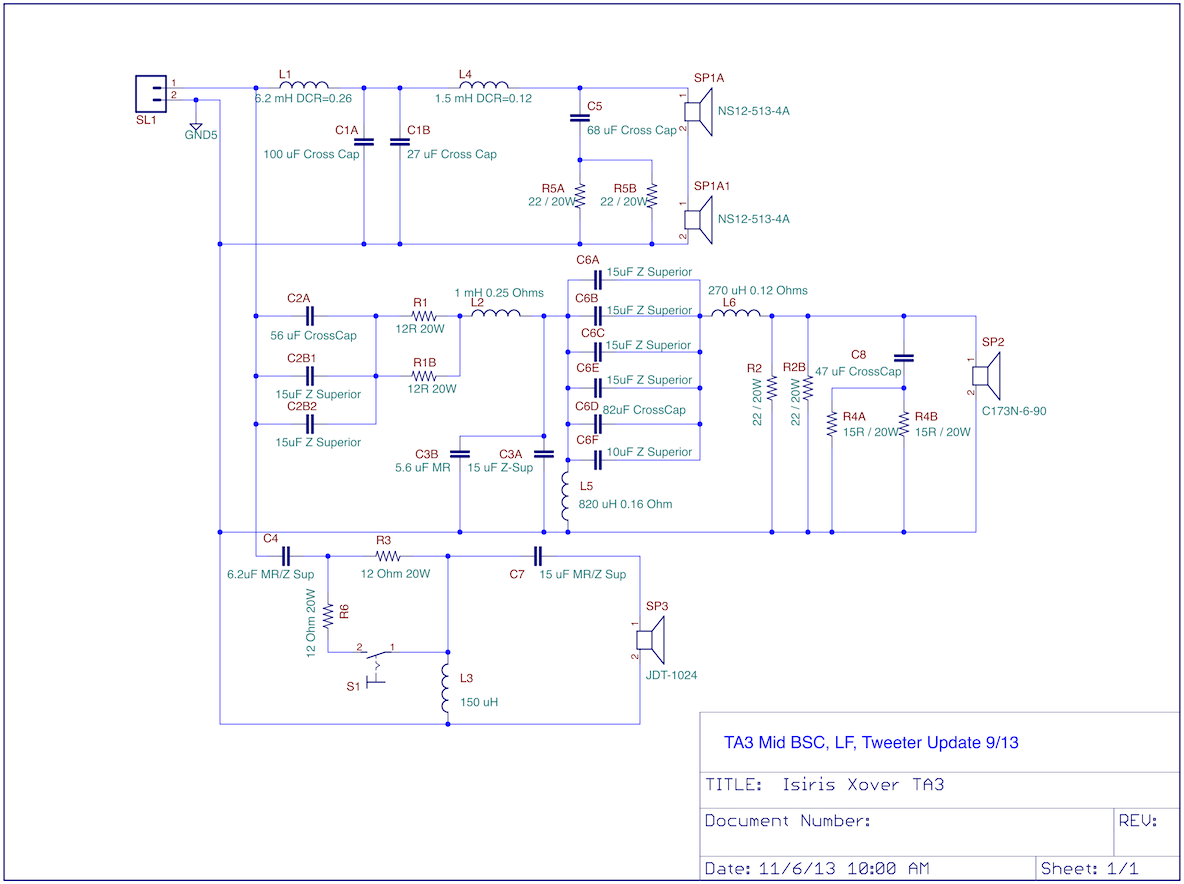Click the R5B resistor symbol
This screenshot has width=1184, height=884.
pos(652,196)
